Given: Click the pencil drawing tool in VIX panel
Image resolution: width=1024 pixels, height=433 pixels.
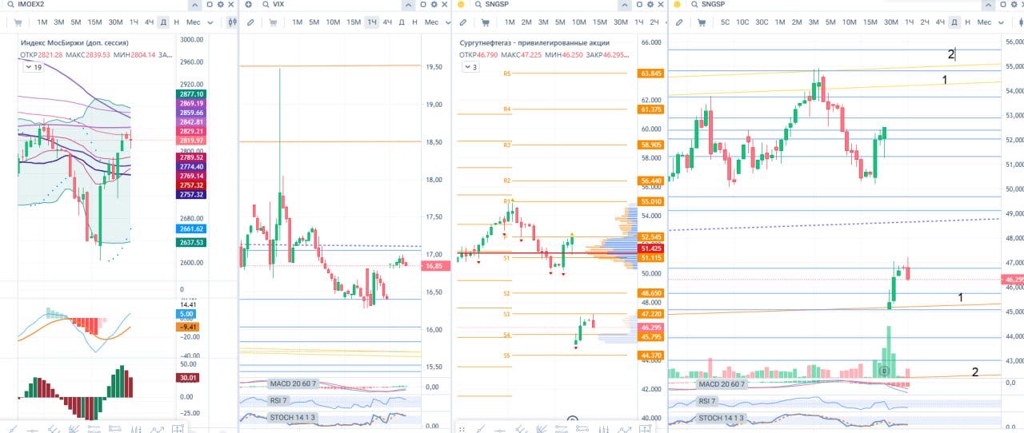Looking at the screenshot, I should pos(250,21).
